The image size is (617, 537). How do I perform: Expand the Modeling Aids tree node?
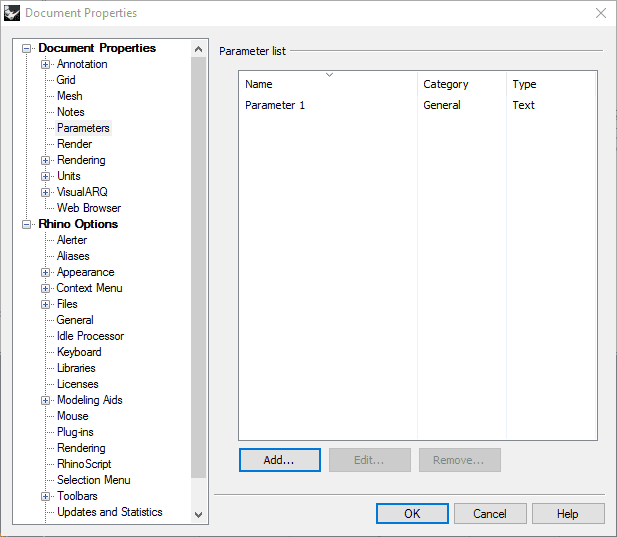point(45,400)
